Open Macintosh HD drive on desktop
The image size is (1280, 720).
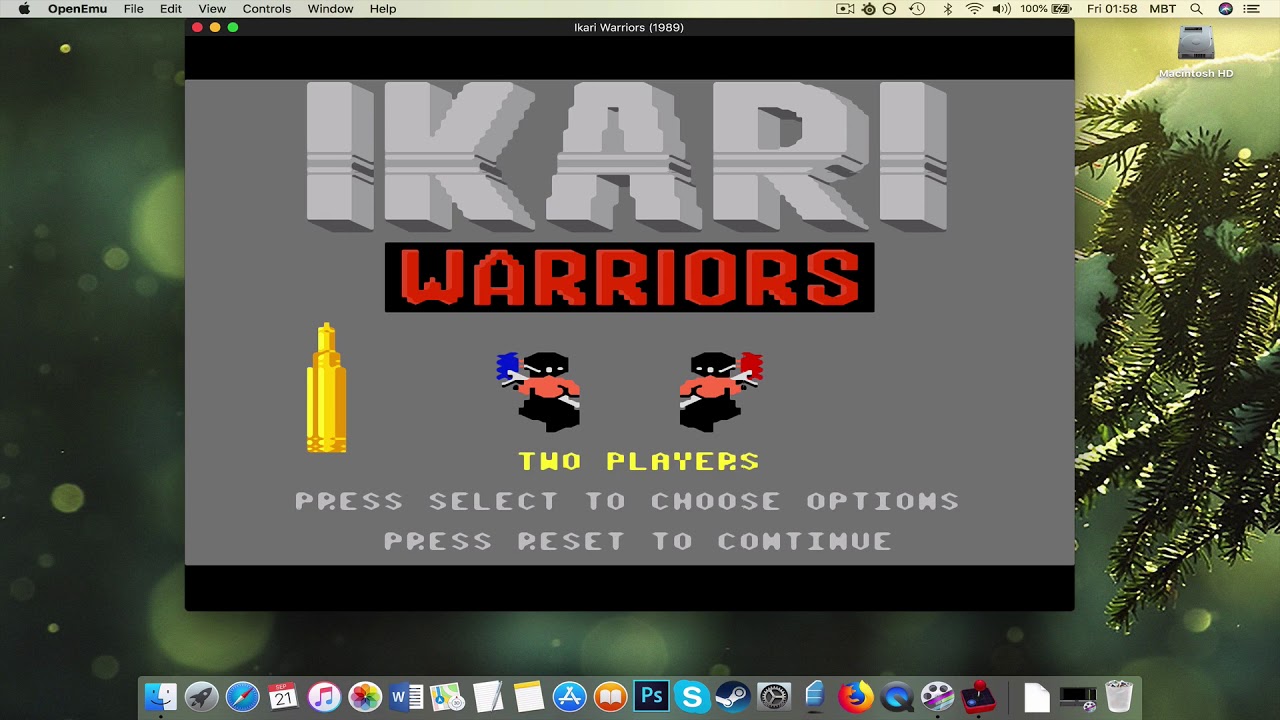point(1196,52)
